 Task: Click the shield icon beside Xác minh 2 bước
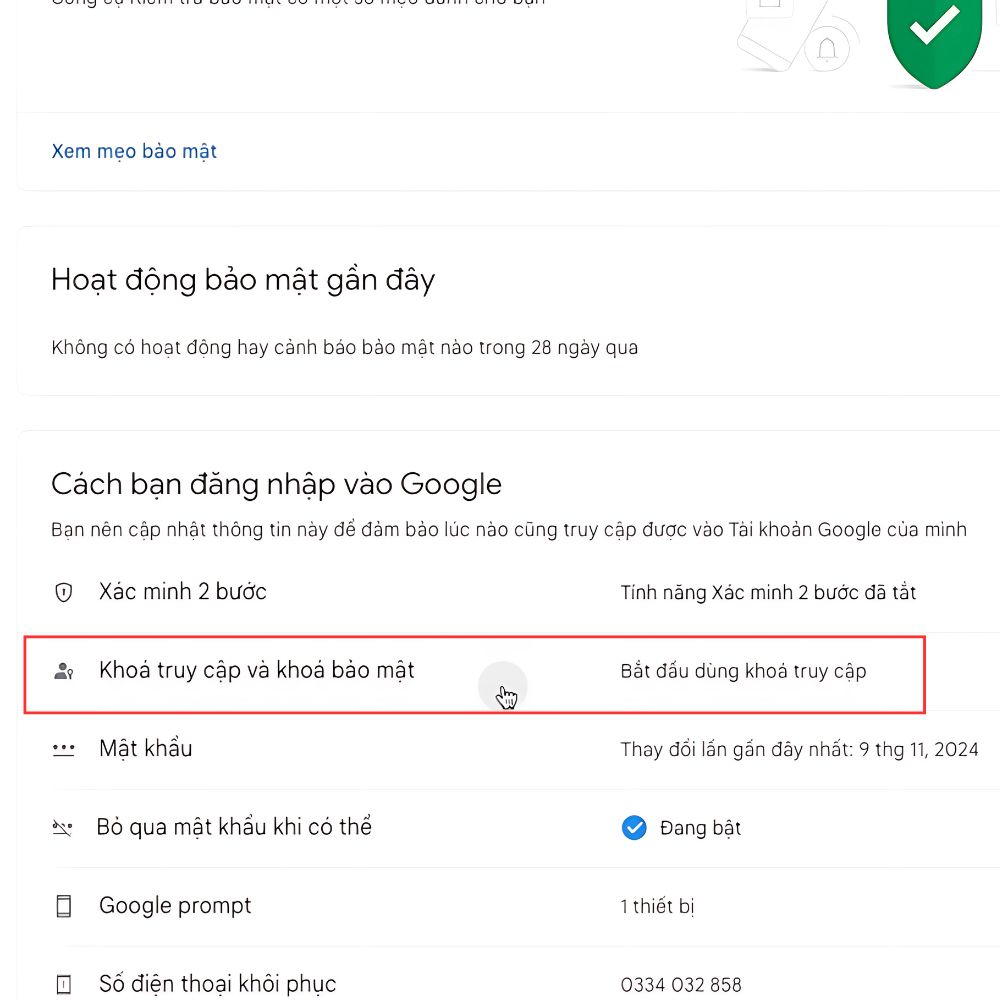click(x=64, y=592)
